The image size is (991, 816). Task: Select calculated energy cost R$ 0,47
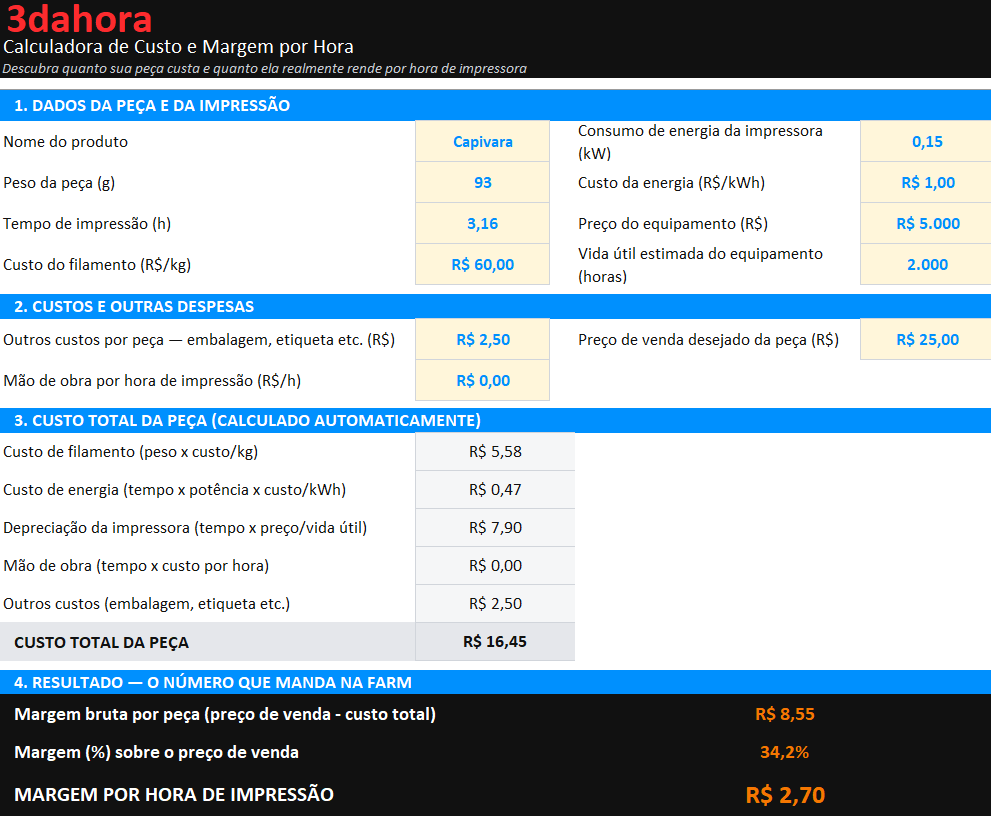[x=495, y=490]
